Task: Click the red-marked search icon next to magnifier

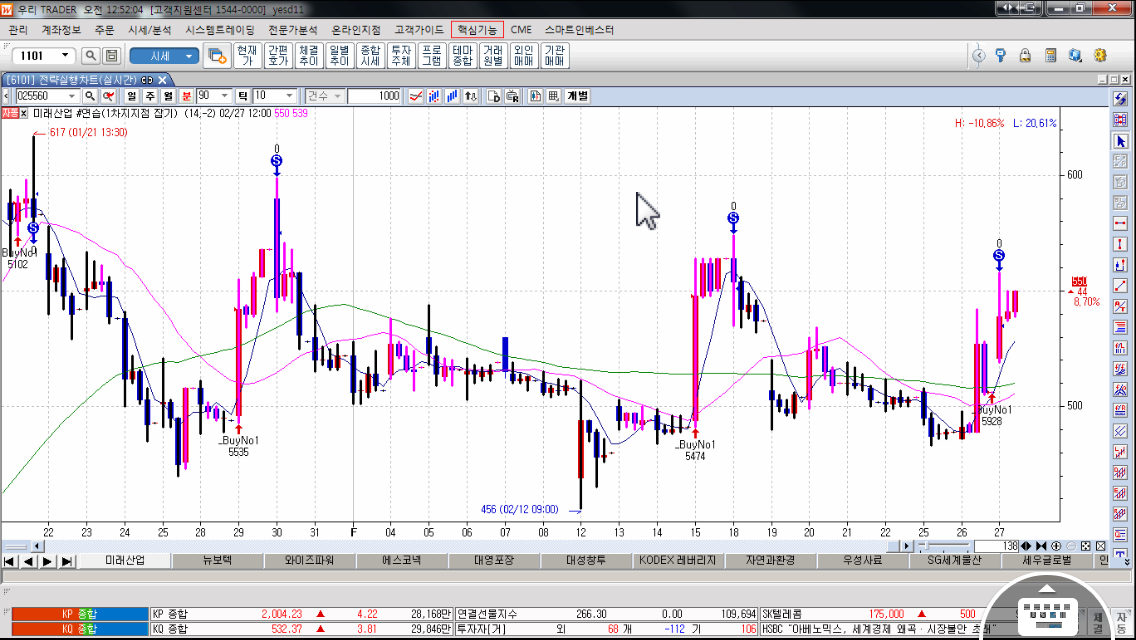Action: (x=109, y=96)
